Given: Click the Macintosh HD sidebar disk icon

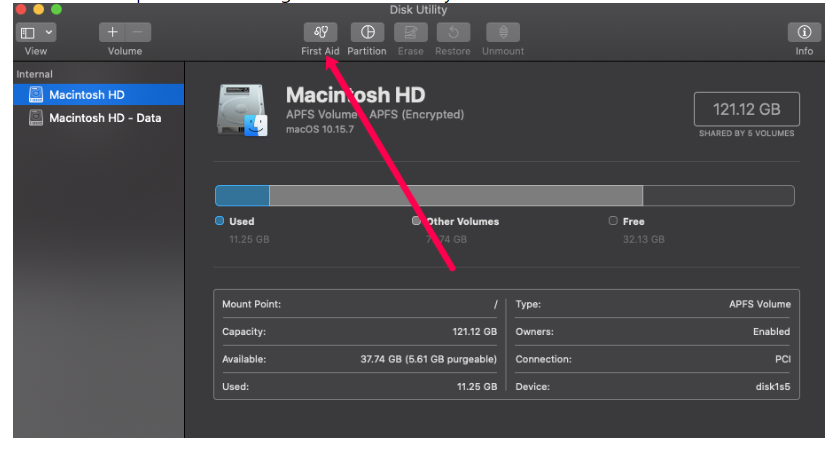Looking at the screenshot, I should pos(36,95).
